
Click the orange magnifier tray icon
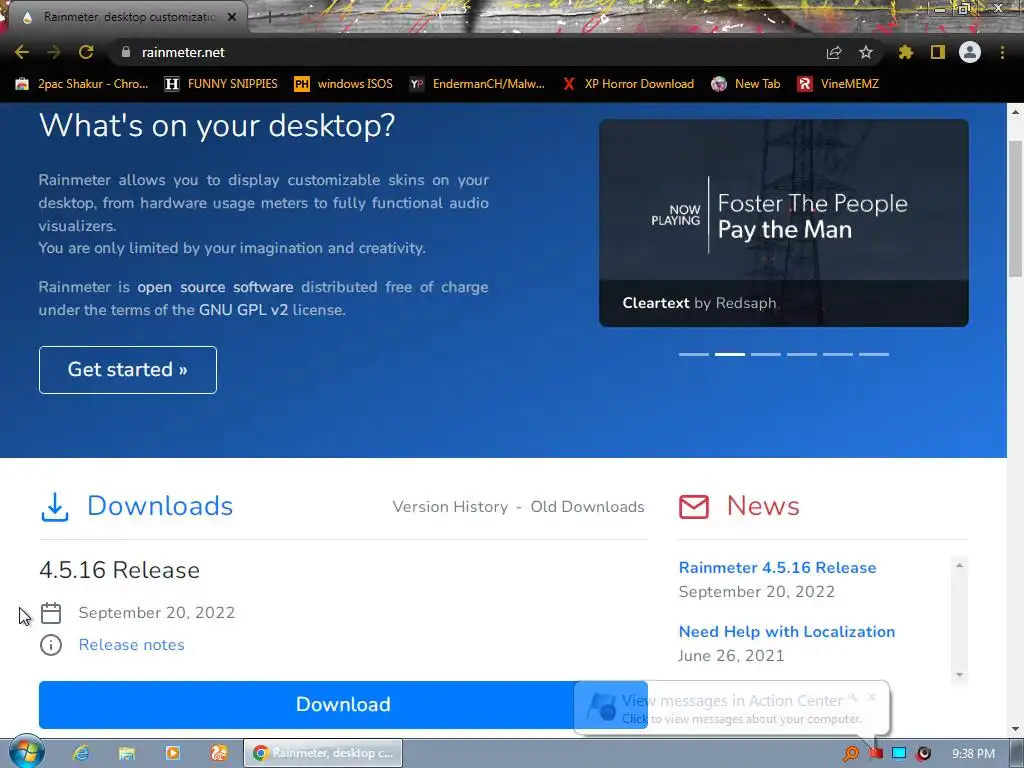(x=851, y=753)
